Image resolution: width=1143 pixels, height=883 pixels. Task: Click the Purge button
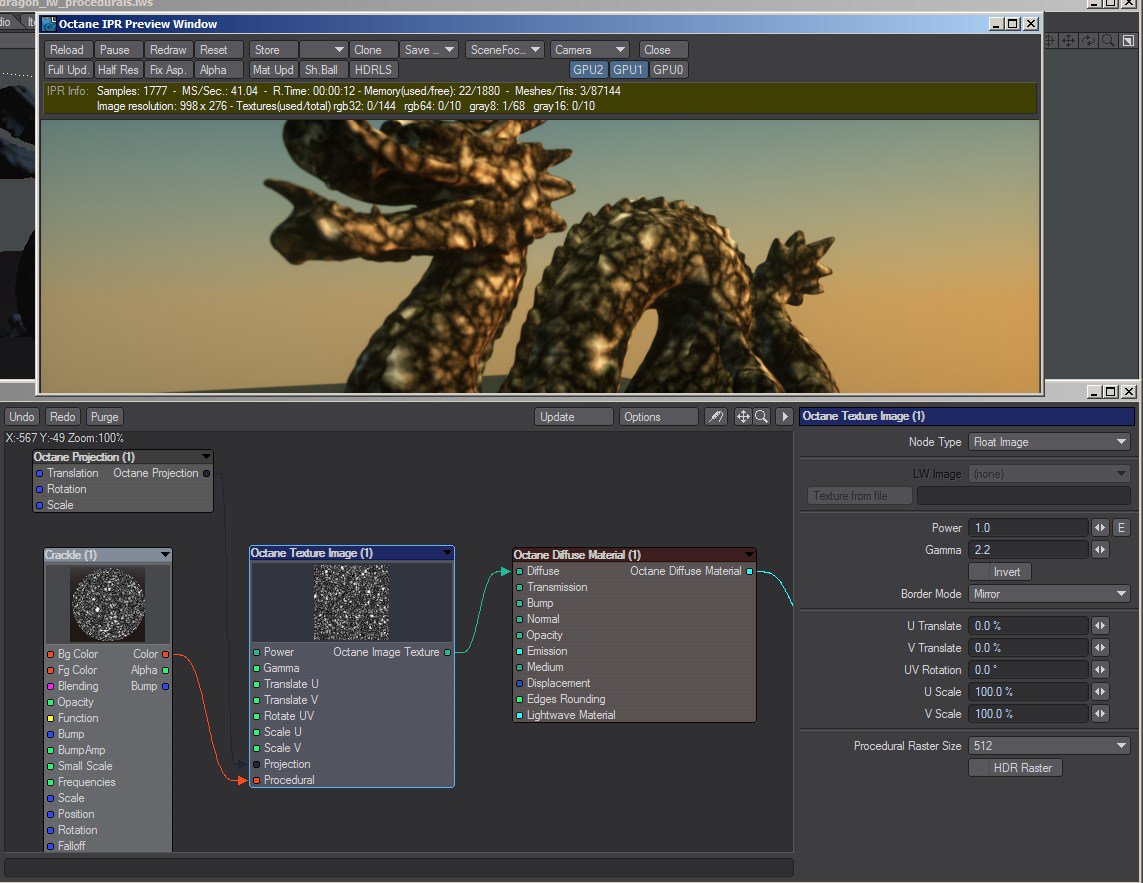(x=104, y=416)
